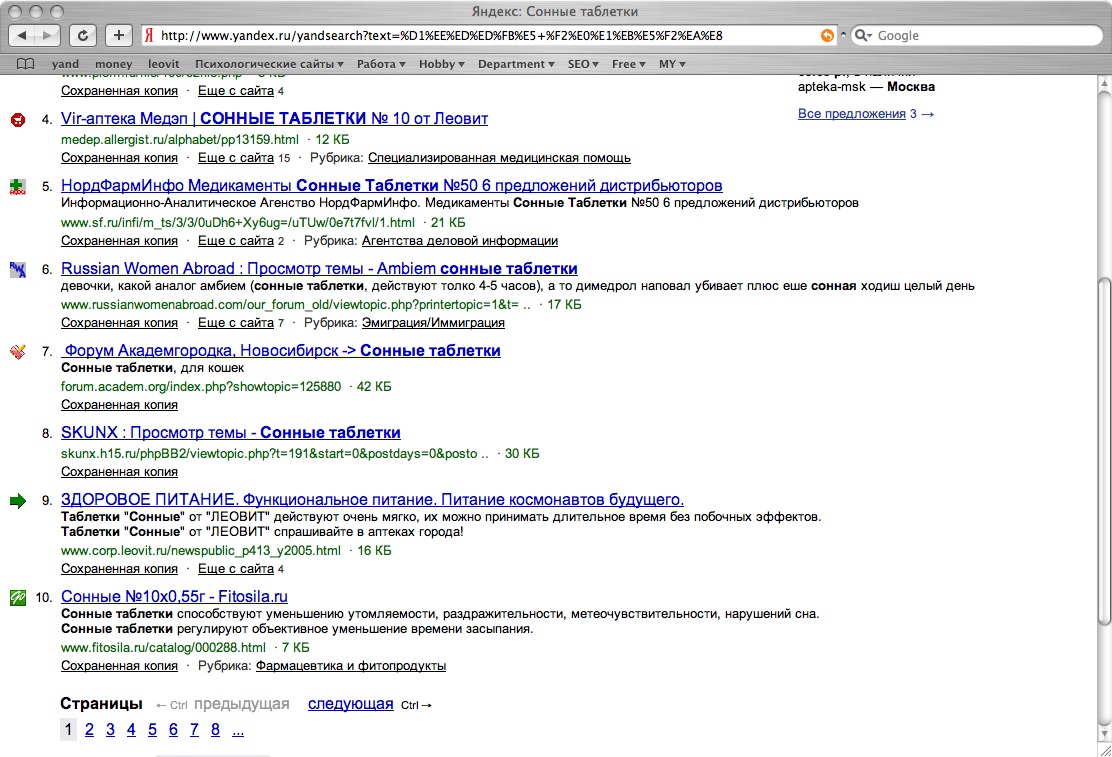The height and width of the screenshot is (757, 1112).
Task: Open SKUNX Просмотр темы result
Action: [x=230, y=433]
